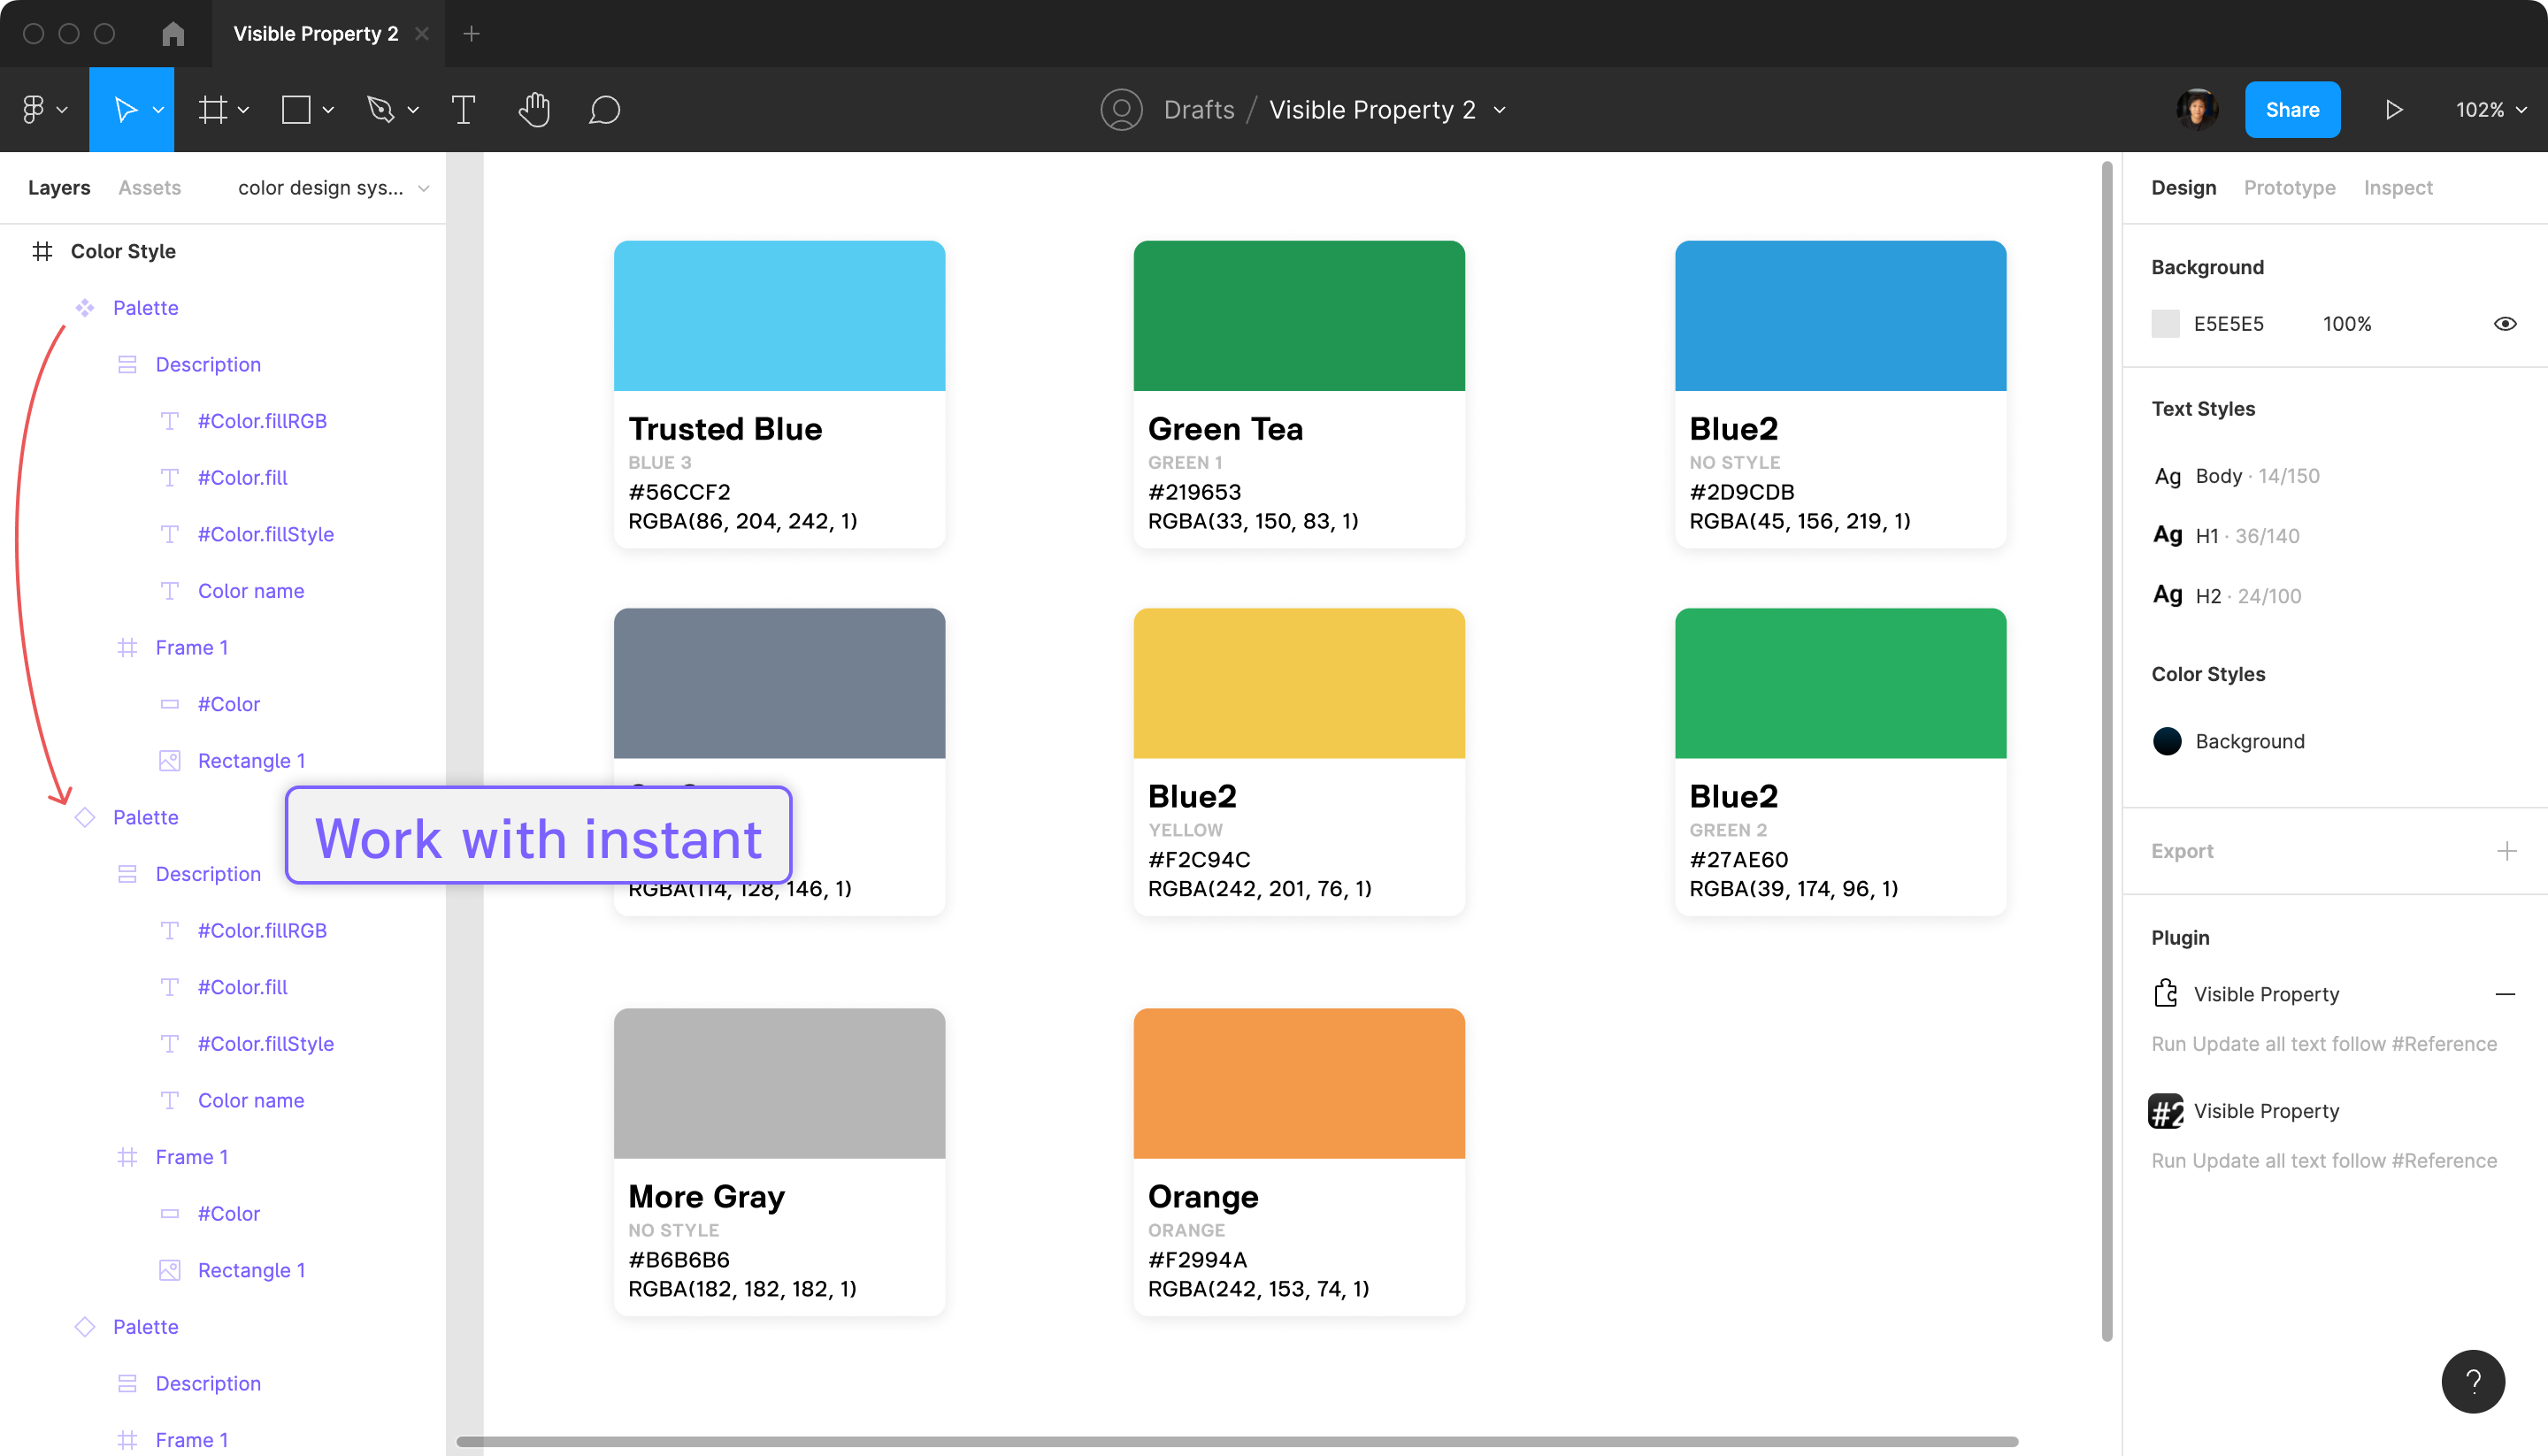Select the Frame tool
Screen dimensions: 2548x1456
pos(213,109)
